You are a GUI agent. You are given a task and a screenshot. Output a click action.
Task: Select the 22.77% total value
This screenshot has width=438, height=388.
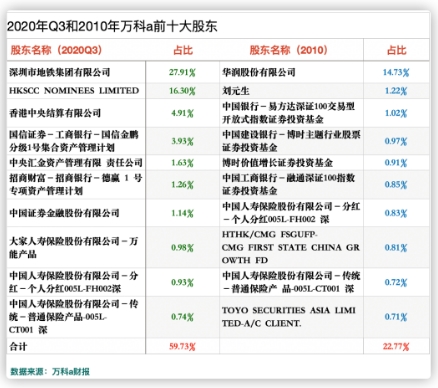[396, 346]
